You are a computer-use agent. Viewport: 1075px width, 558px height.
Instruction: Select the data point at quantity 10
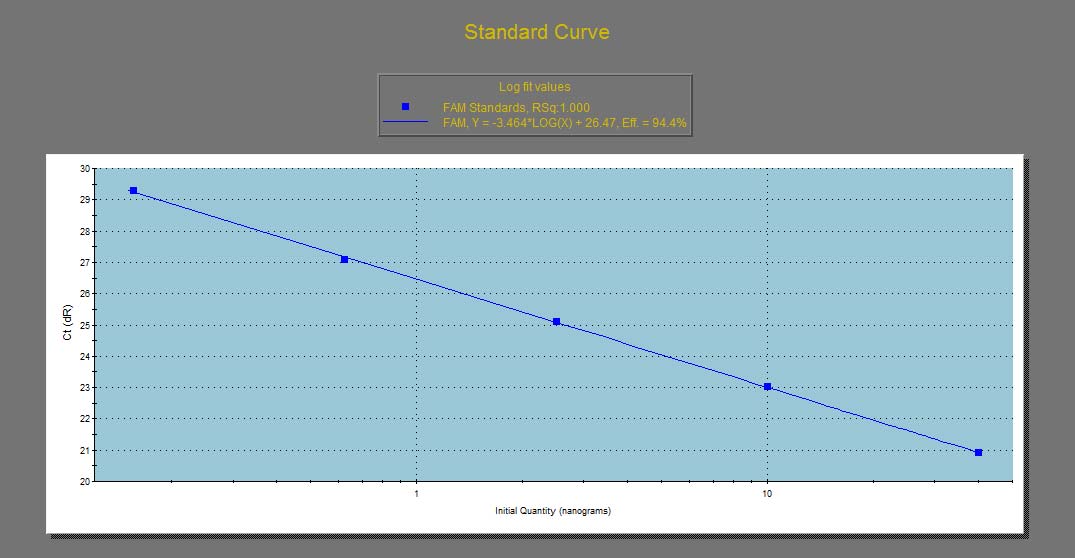point(767,387)
